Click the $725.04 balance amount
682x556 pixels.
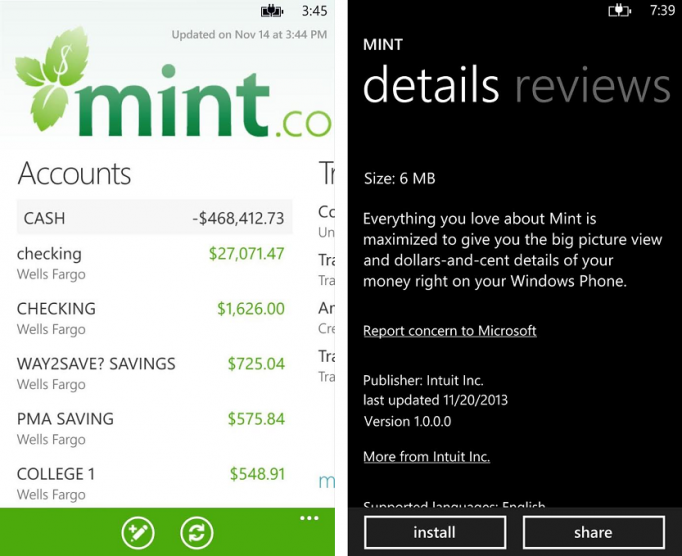(x=256, y=364)
